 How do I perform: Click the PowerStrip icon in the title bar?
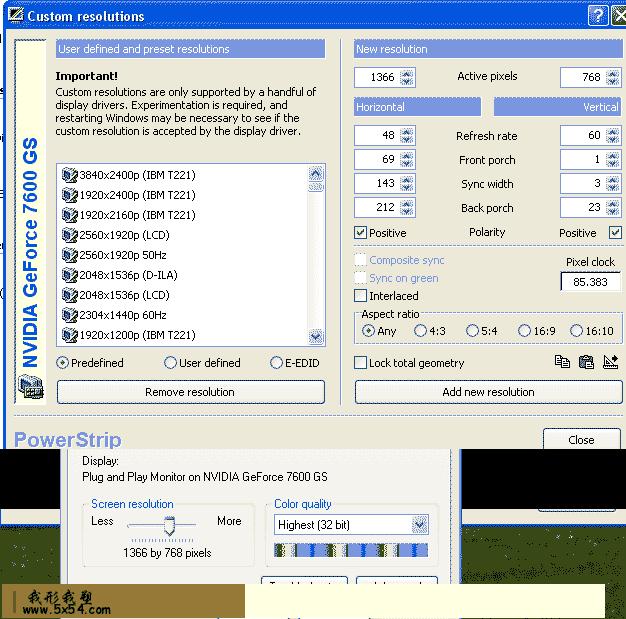click(16, 16)
